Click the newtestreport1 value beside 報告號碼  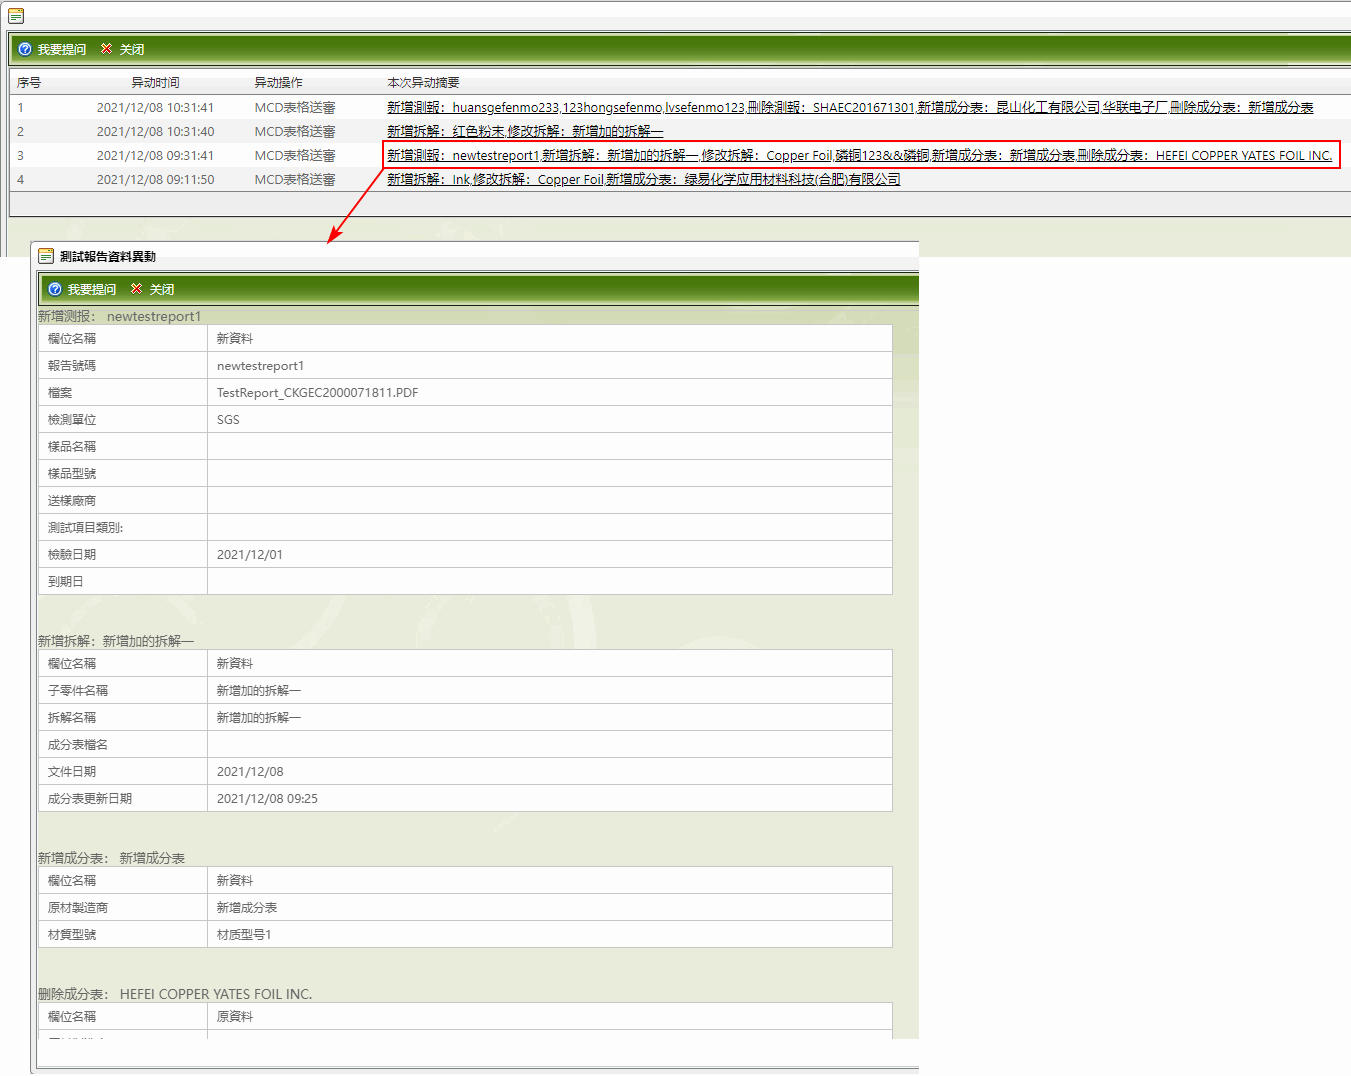[x=260, y=366]
